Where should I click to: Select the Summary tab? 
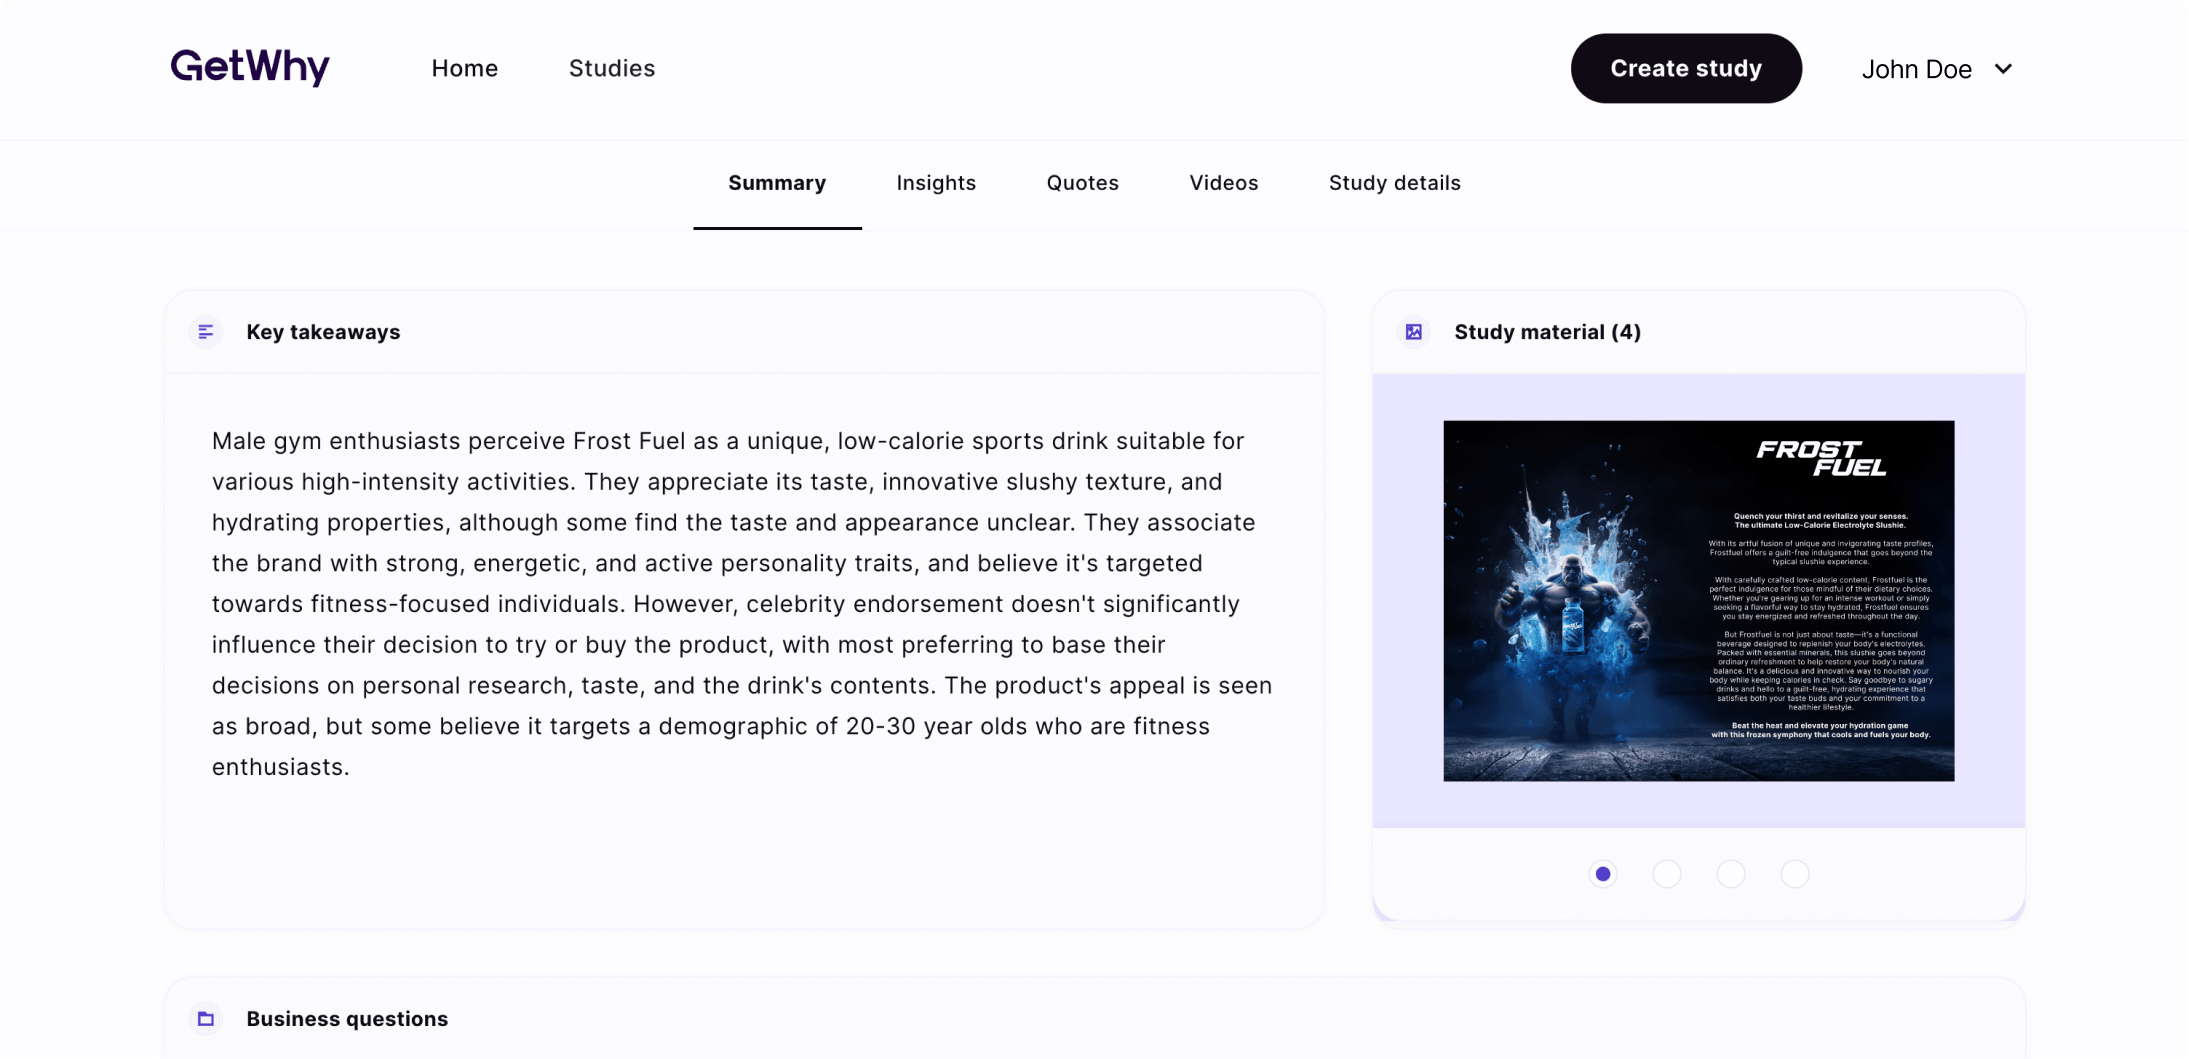(x=777, y=183)
